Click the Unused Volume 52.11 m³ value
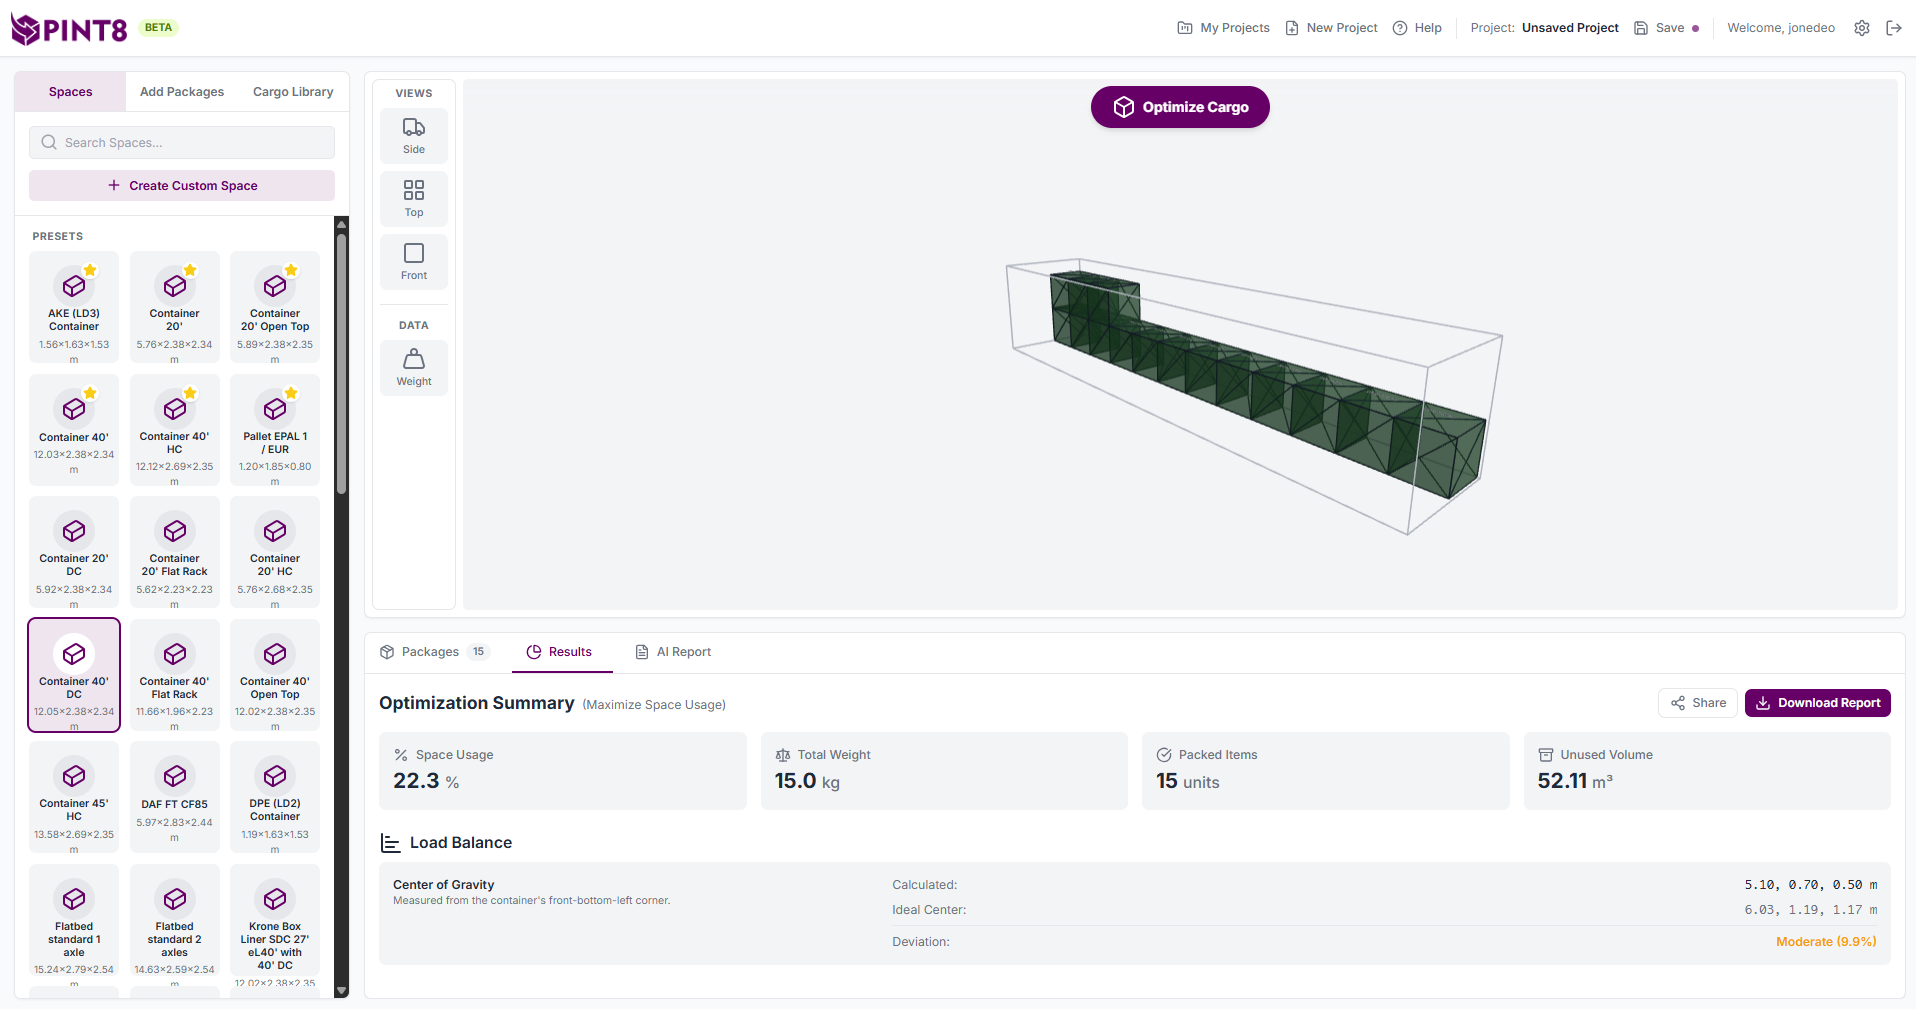The height and width of the screenshot is (1009, 1916). (1575, 781)
